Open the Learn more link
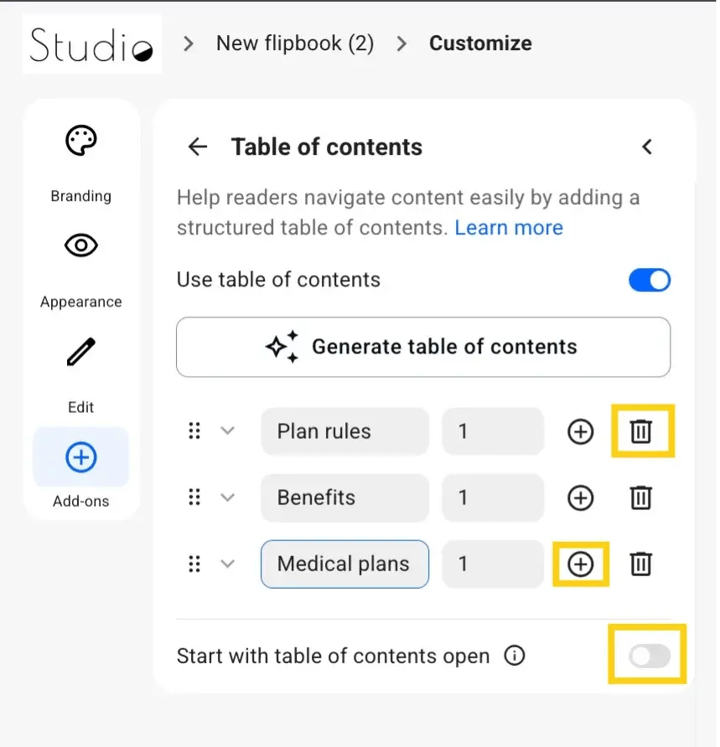 click(x=508, y=228)
